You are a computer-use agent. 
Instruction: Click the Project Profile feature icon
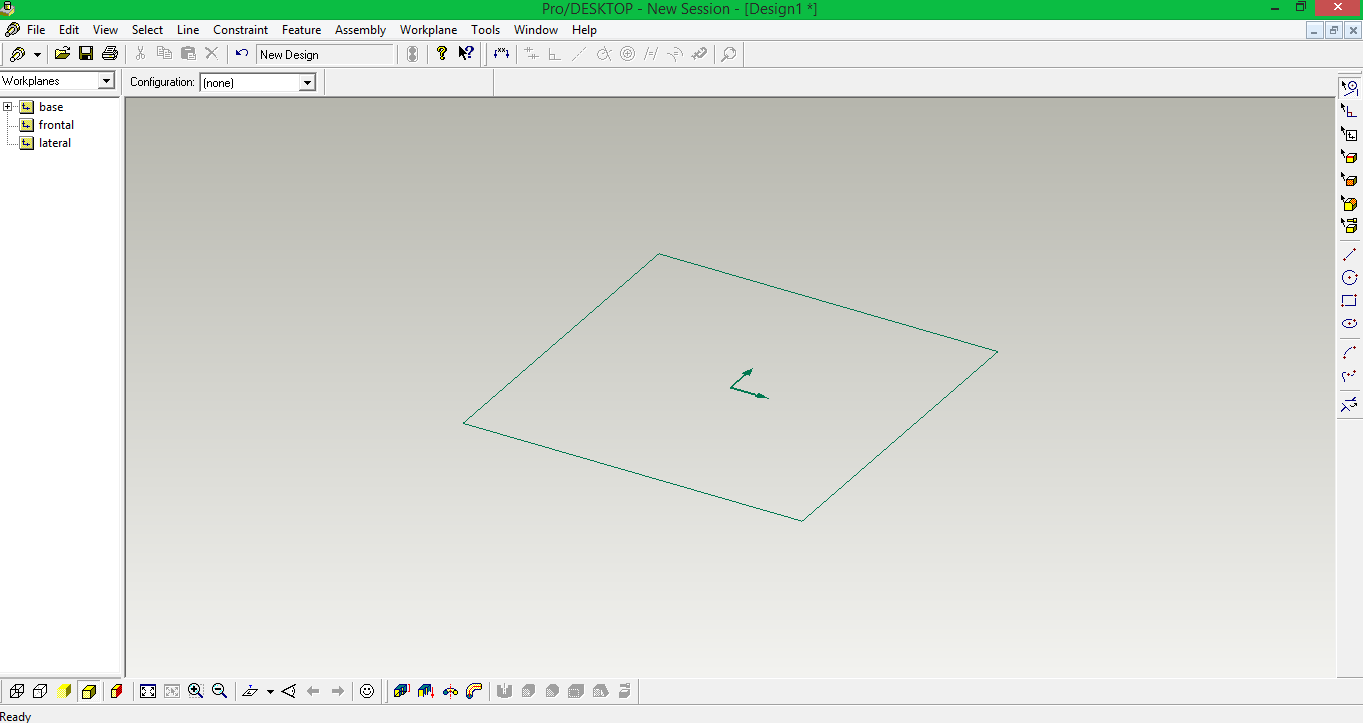pyautogui.click(x=426, y=691)
